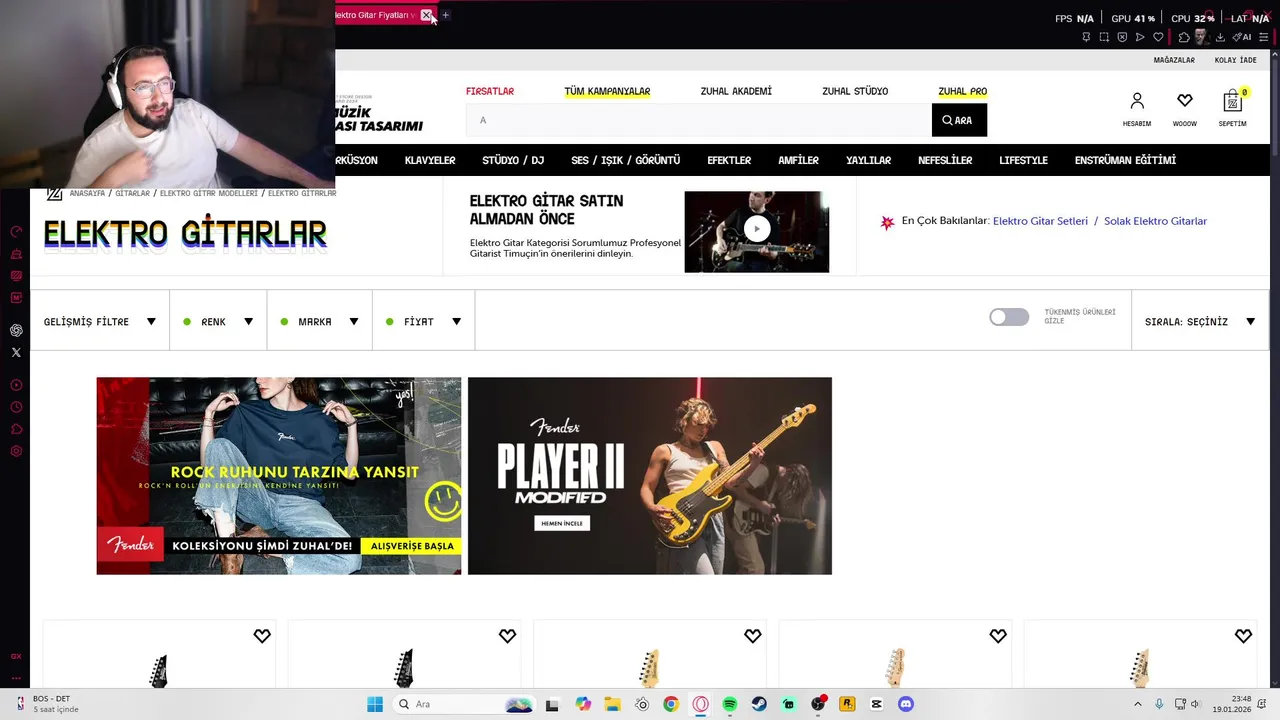The width and height of the screenshot is (1280, 720).
Task: Open extensions cube icon in Opera sidebar
Action: 16,429
